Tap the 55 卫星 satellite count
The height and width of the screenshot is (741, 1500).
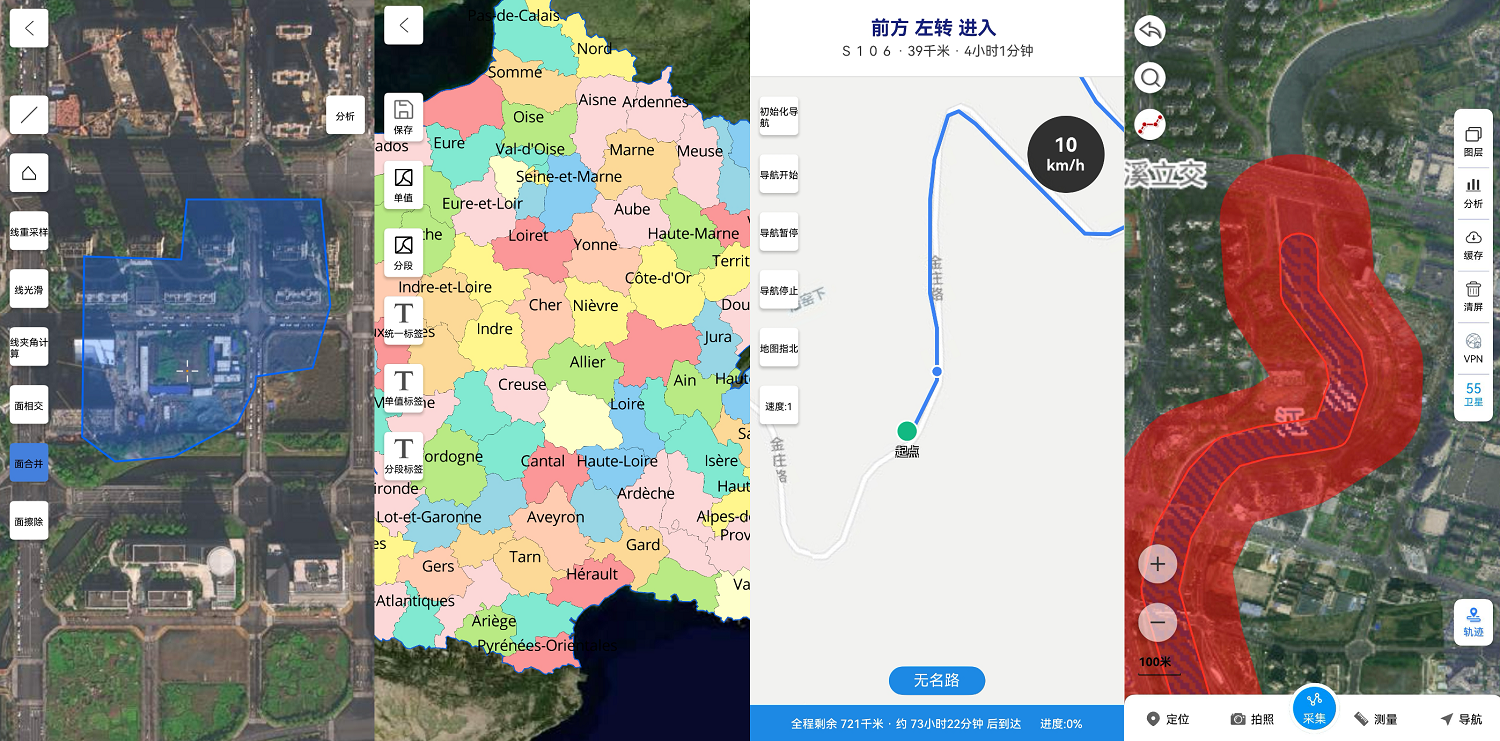[x=1473, y=395]
